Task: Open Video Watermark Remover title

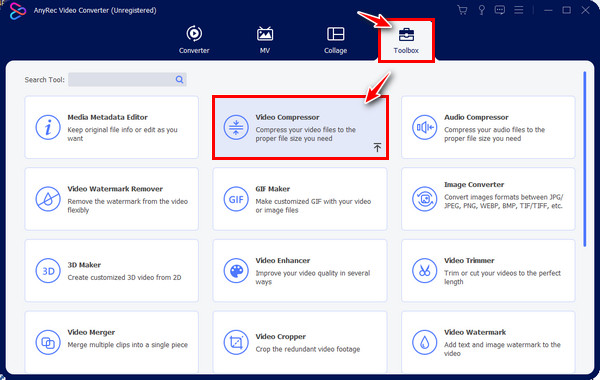Action: pos(115,189)
